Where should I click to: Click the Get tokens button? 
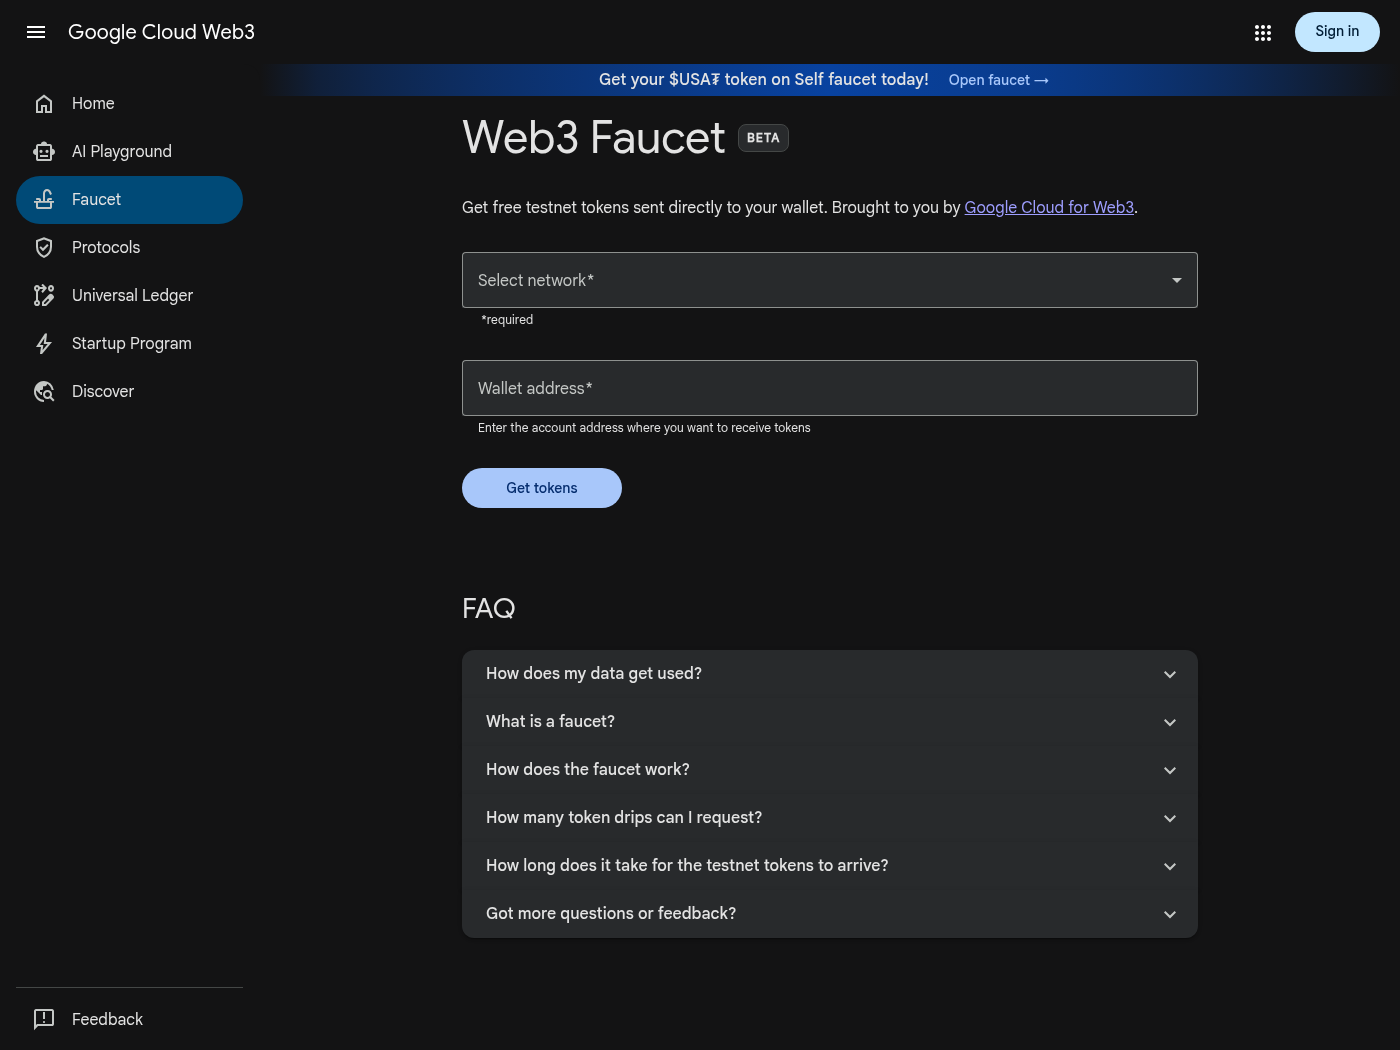click(542, 488)
